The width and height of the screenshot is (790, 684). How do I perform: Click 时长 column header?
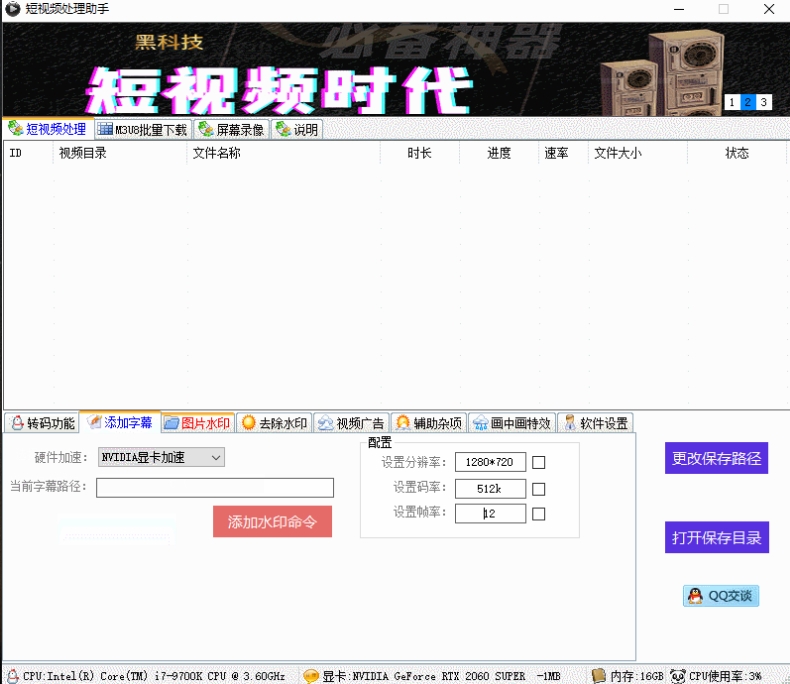[420, 153]
